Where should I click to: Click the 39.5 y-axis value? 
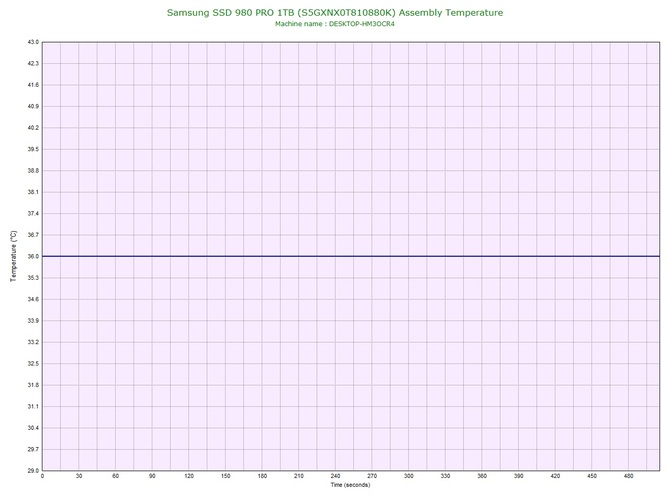pyautogui.click(x=33, y=150)
